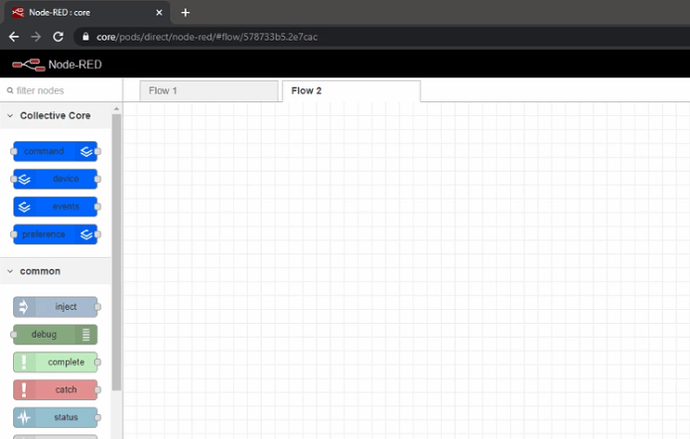Select the preference node in the palette
690x439 pixels.
55,234
